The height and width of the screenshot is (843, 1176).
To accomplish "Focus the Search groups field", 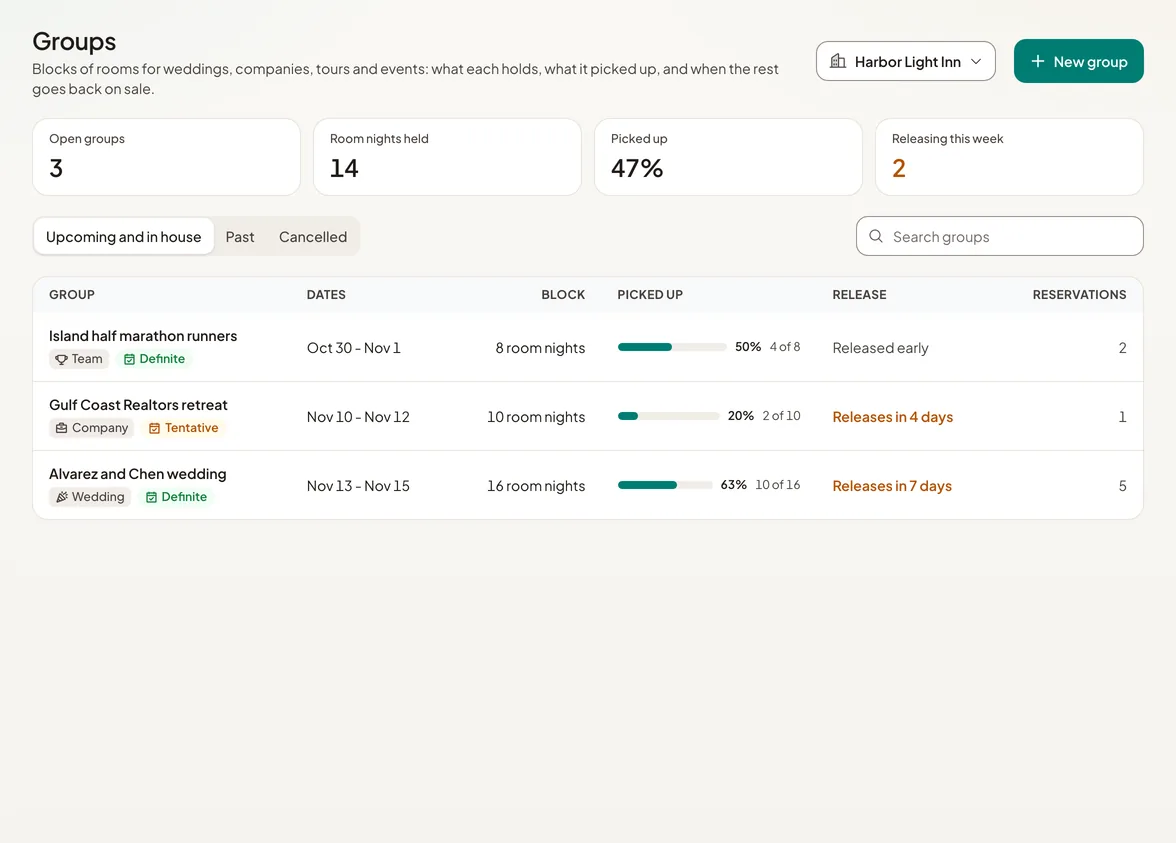I will [x=1000, y=236].
